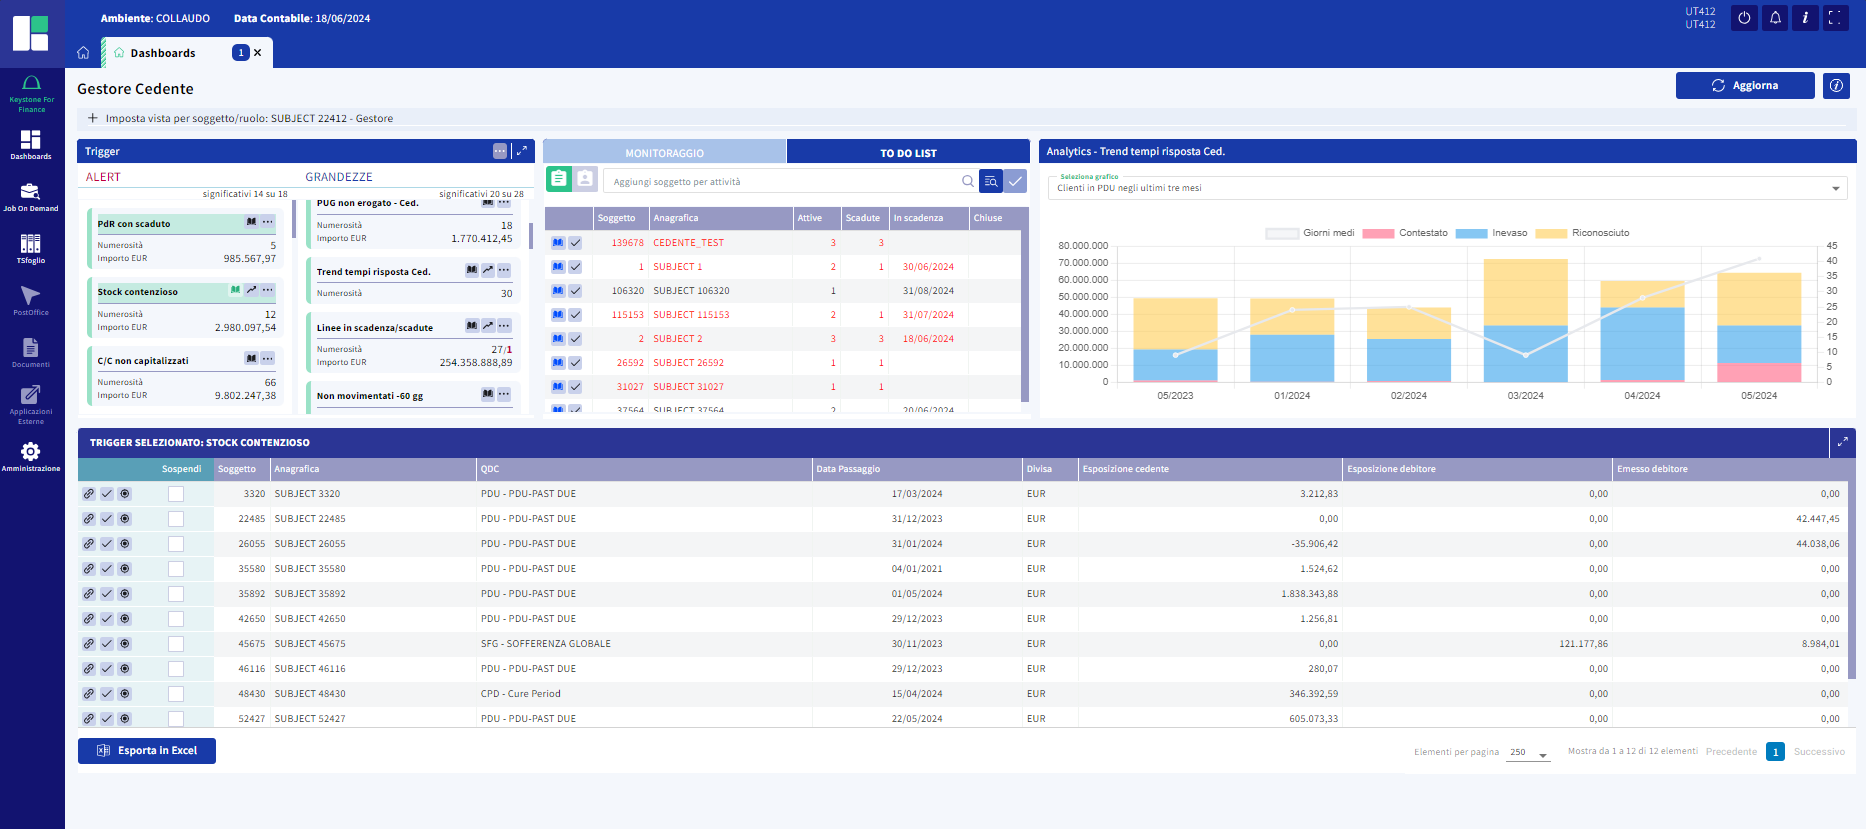Enter fullscreen mode via top-right icon
Image resolution: width=1866 pixels, height=829 pixels.
pos(1835,18)
